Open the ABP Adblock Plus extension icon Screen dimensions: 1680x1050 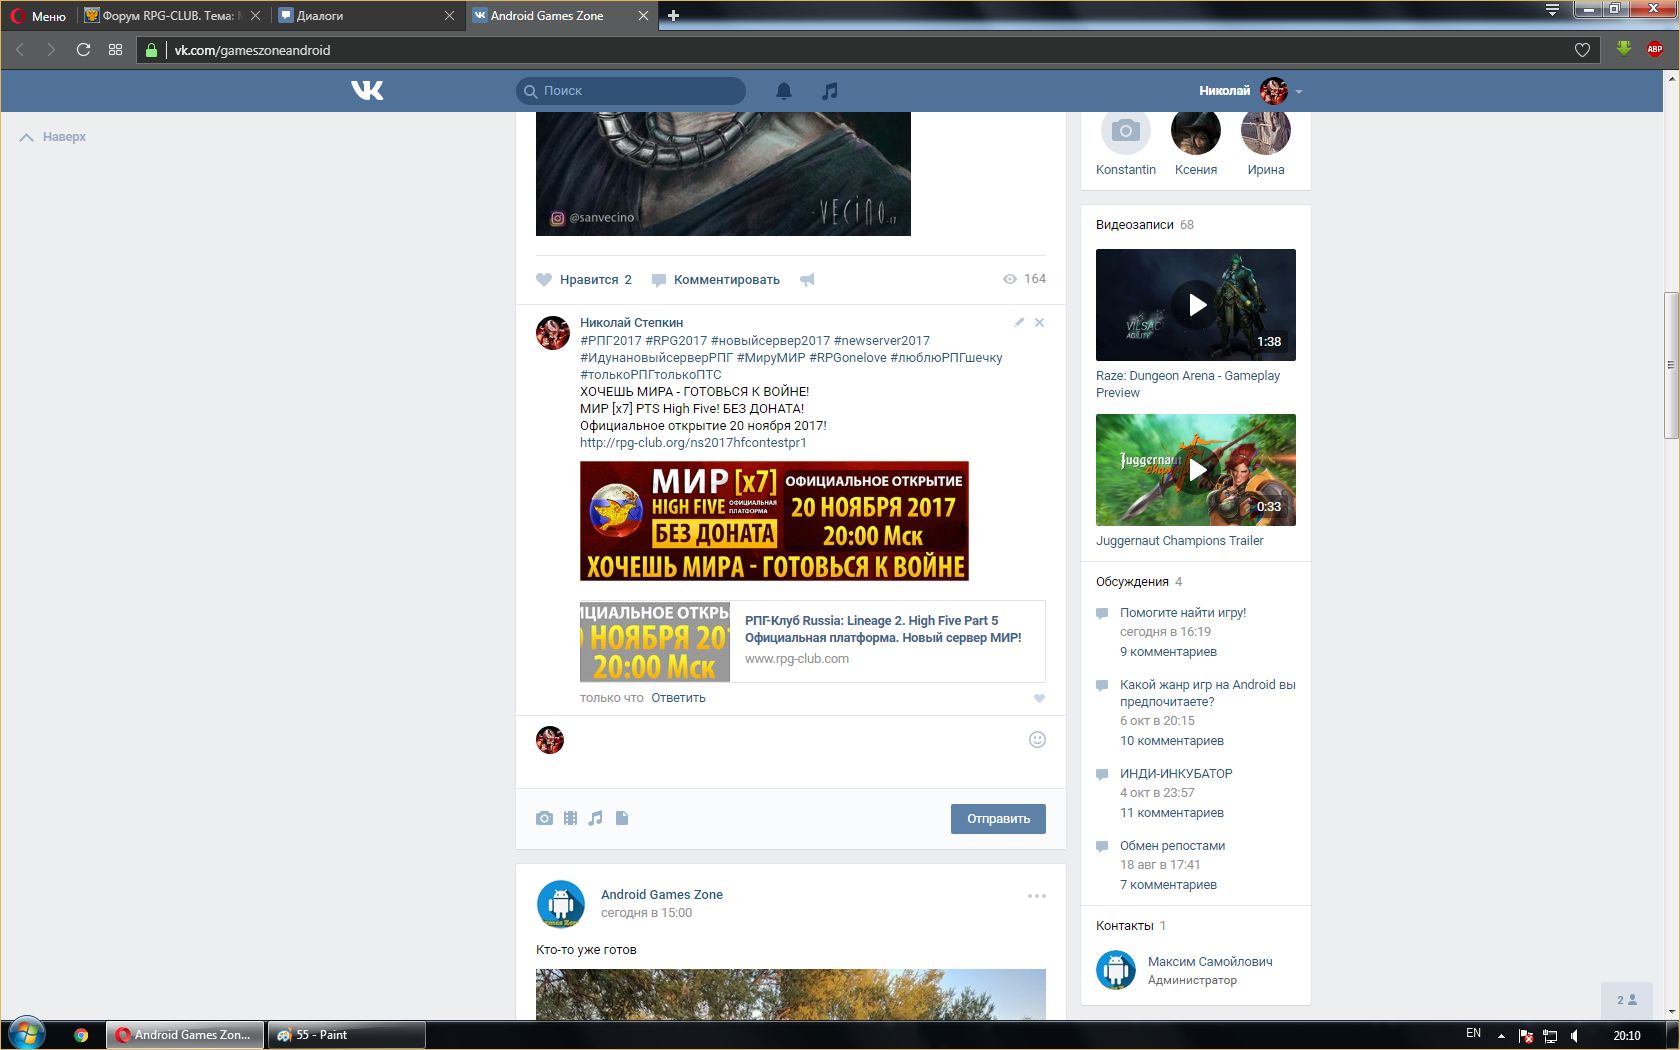[1655, 49]
